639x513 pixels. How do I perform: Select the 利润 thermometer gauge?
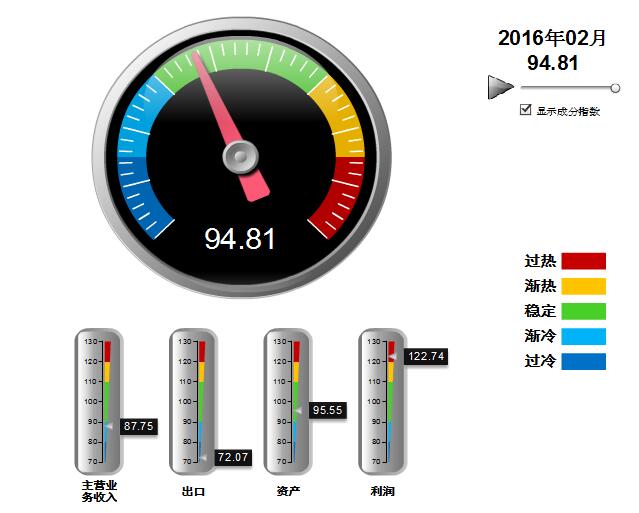point(382,401)
